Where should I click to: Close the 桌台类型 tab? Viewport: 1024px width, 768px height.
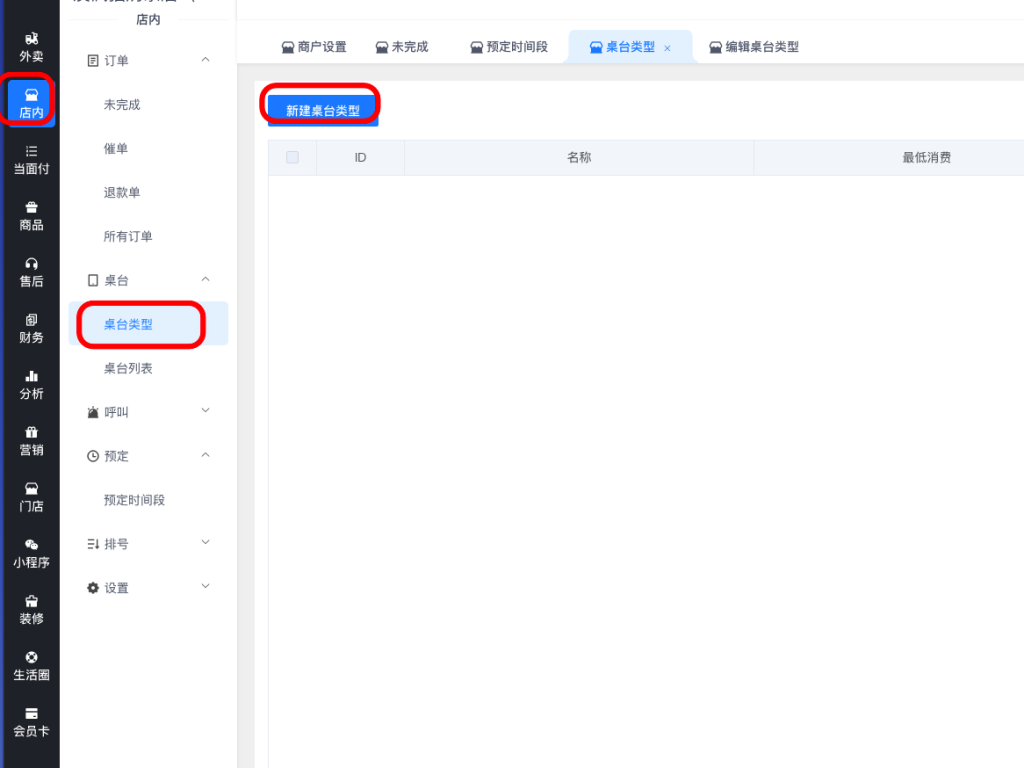click(667, 48)
